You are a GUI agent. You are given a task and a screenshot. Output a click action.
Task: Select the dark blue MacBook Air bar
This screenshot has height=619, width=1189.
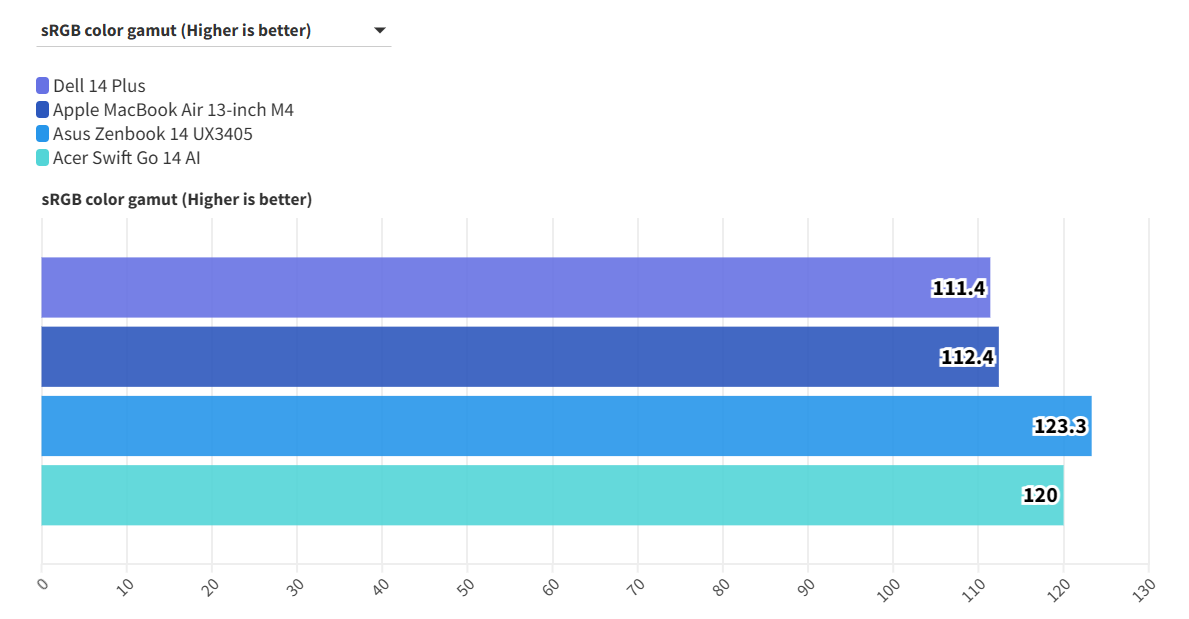pyautogui.click(x=480, y=357)
